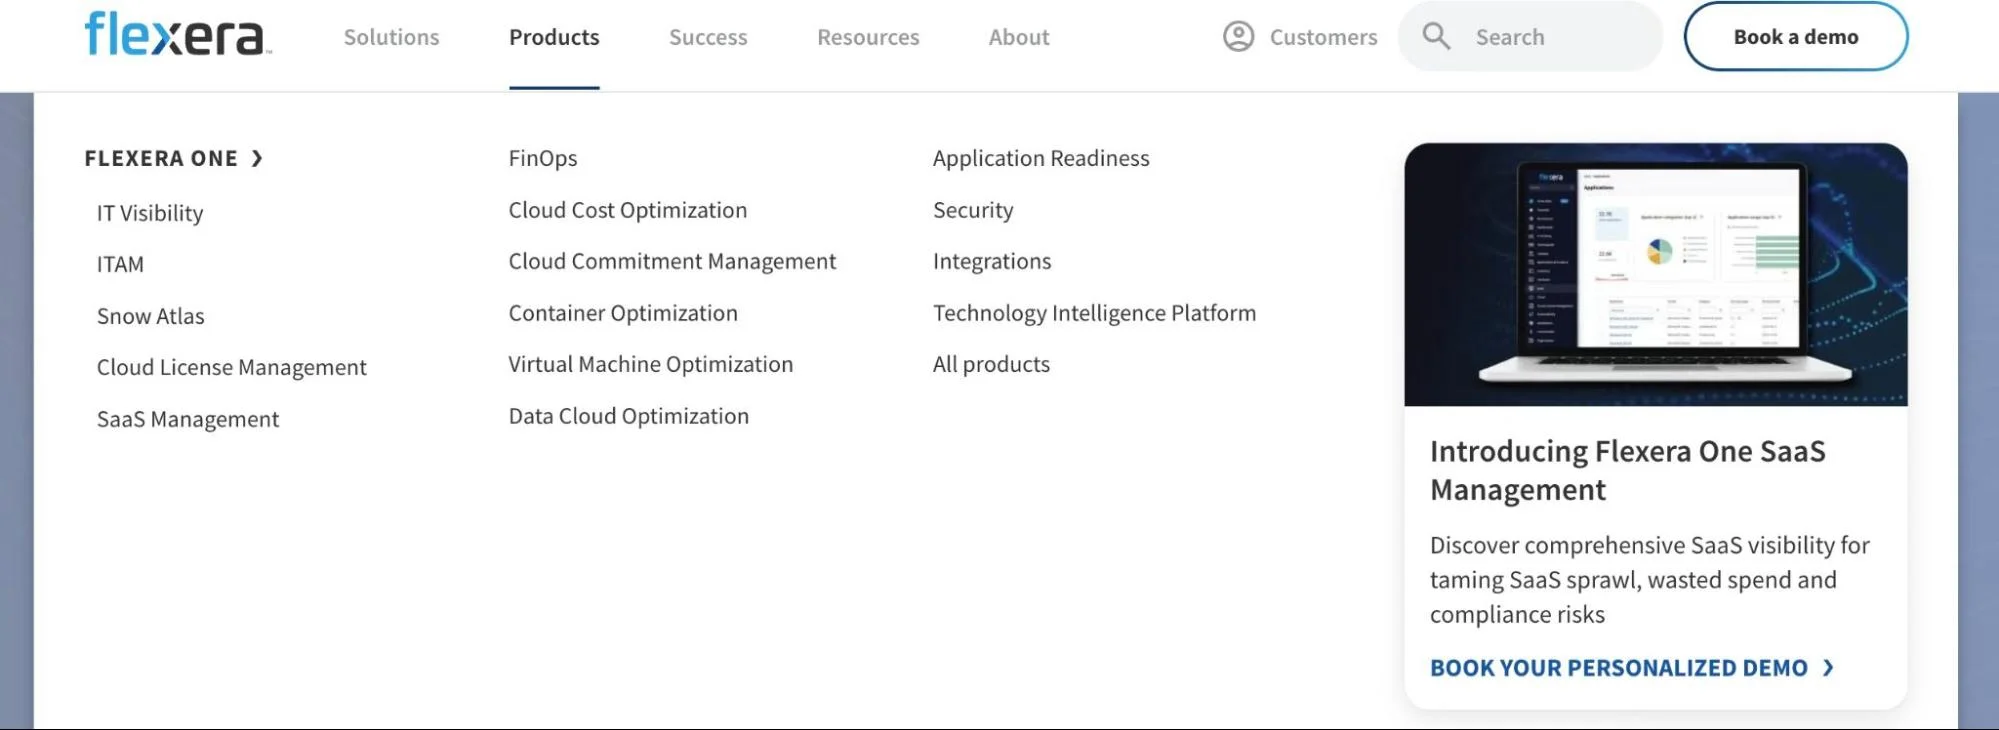
Task: Open Cloud License Management
Action: tap(231, 368)
